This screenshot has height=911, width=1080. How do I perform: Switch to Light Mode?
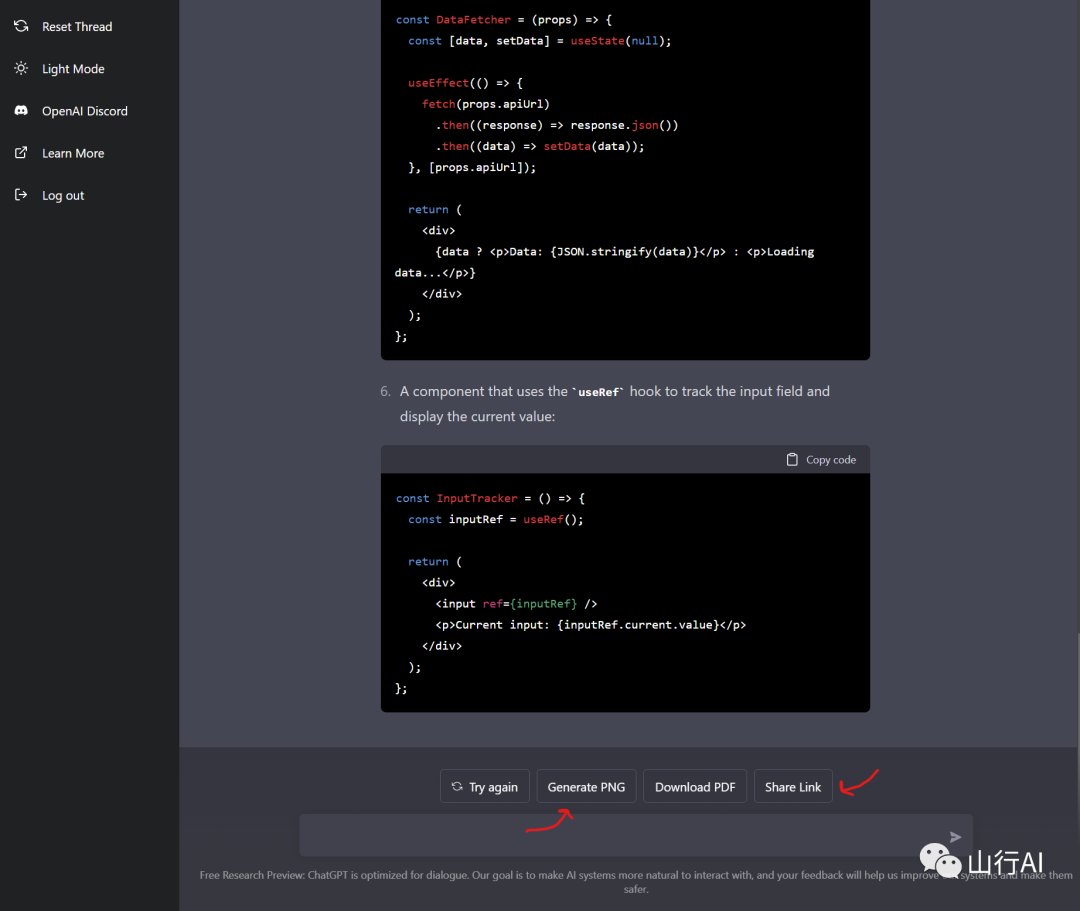click(73, 69)
